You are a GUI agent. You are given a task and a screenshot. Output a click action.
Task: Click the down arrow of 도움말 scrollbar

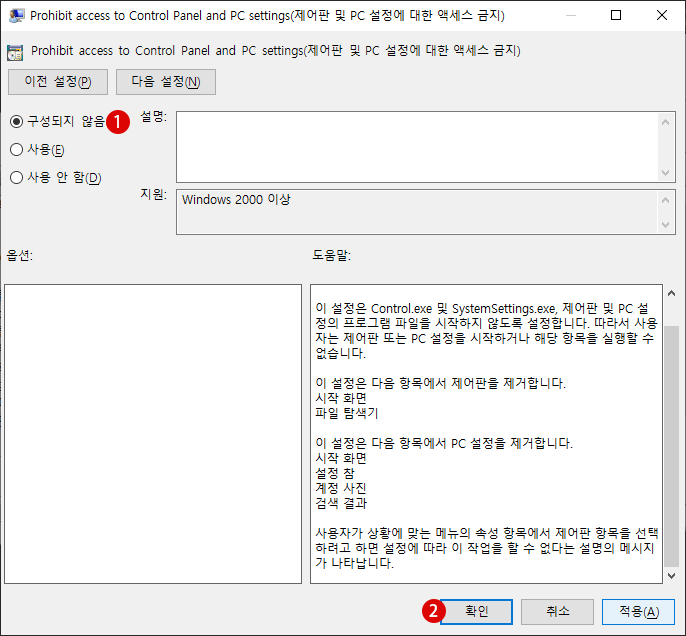[x=672, y=576]
